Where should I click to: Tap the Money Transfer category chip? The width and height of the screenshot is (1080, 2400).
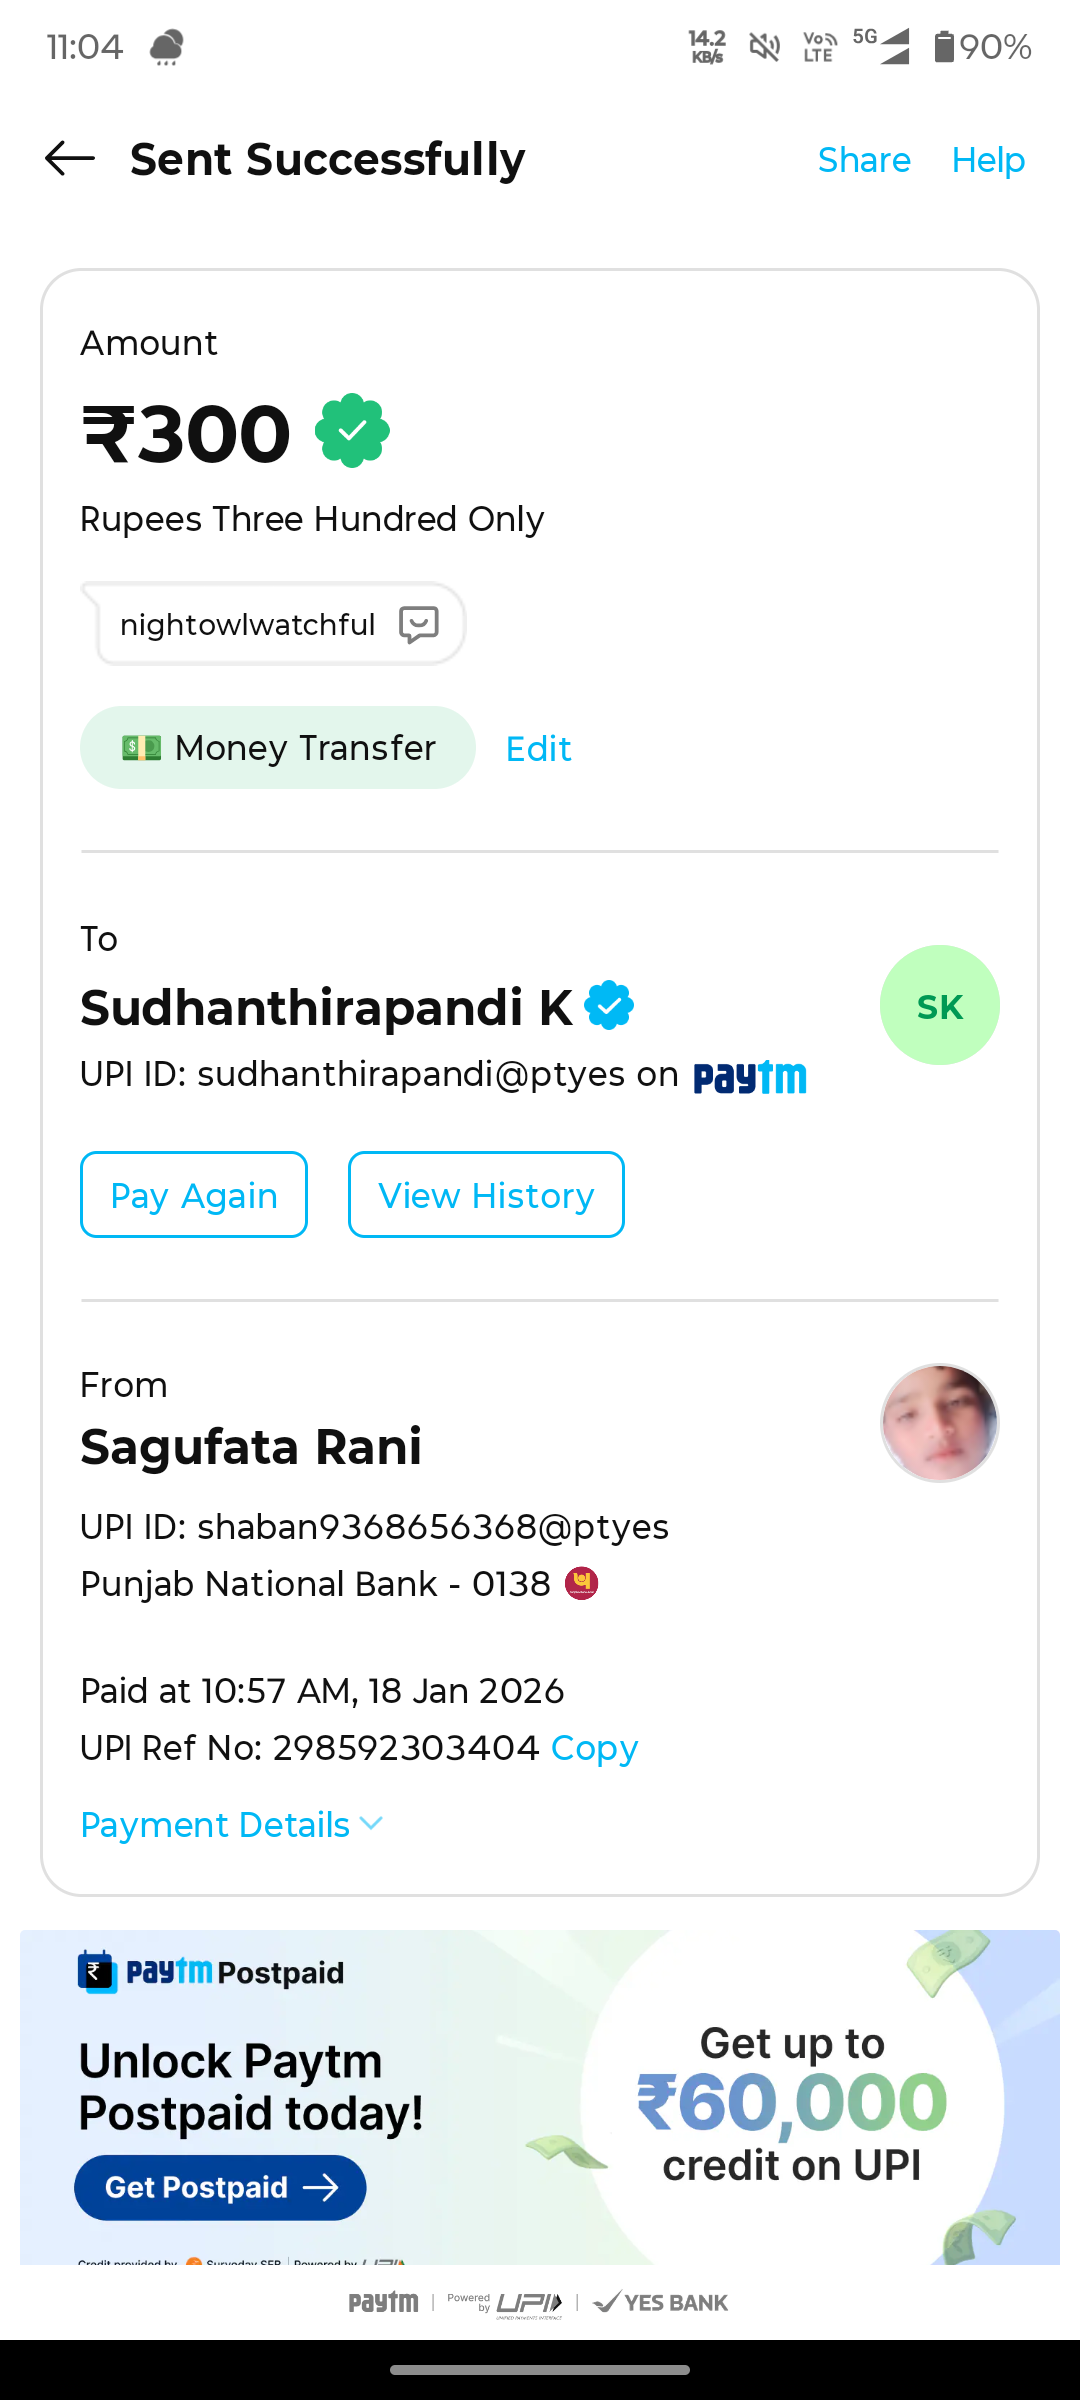click(278, 748)
